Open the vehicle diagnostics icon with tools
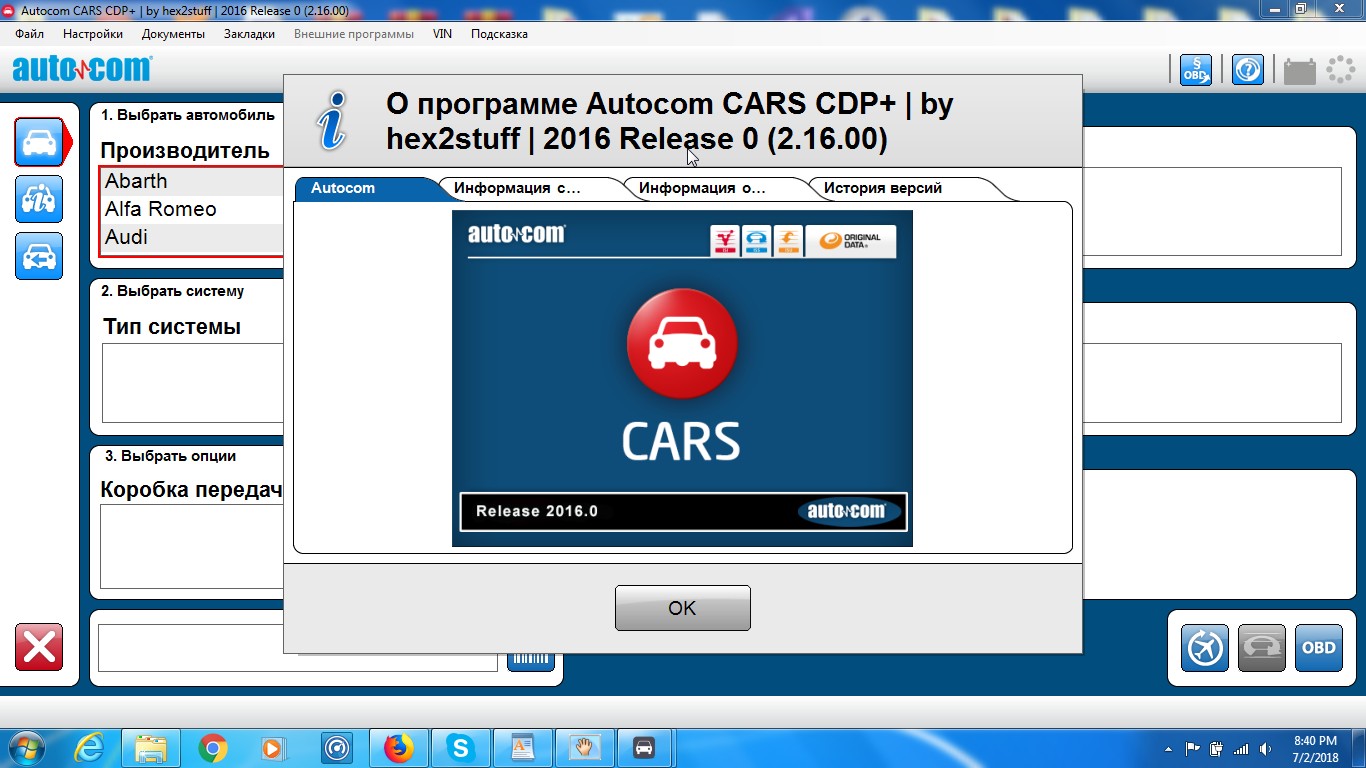 pos(40,199)
